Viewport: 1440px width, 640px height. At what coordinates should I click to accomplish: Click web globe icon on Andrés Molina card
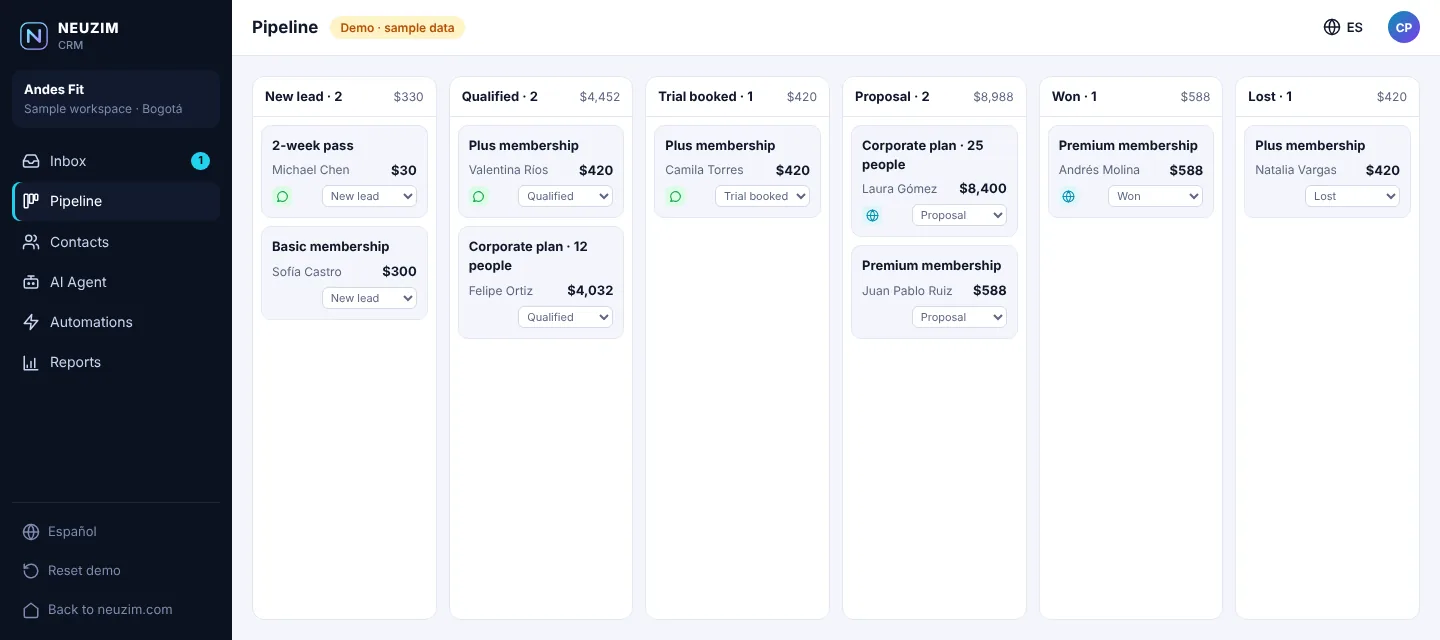1068,196
